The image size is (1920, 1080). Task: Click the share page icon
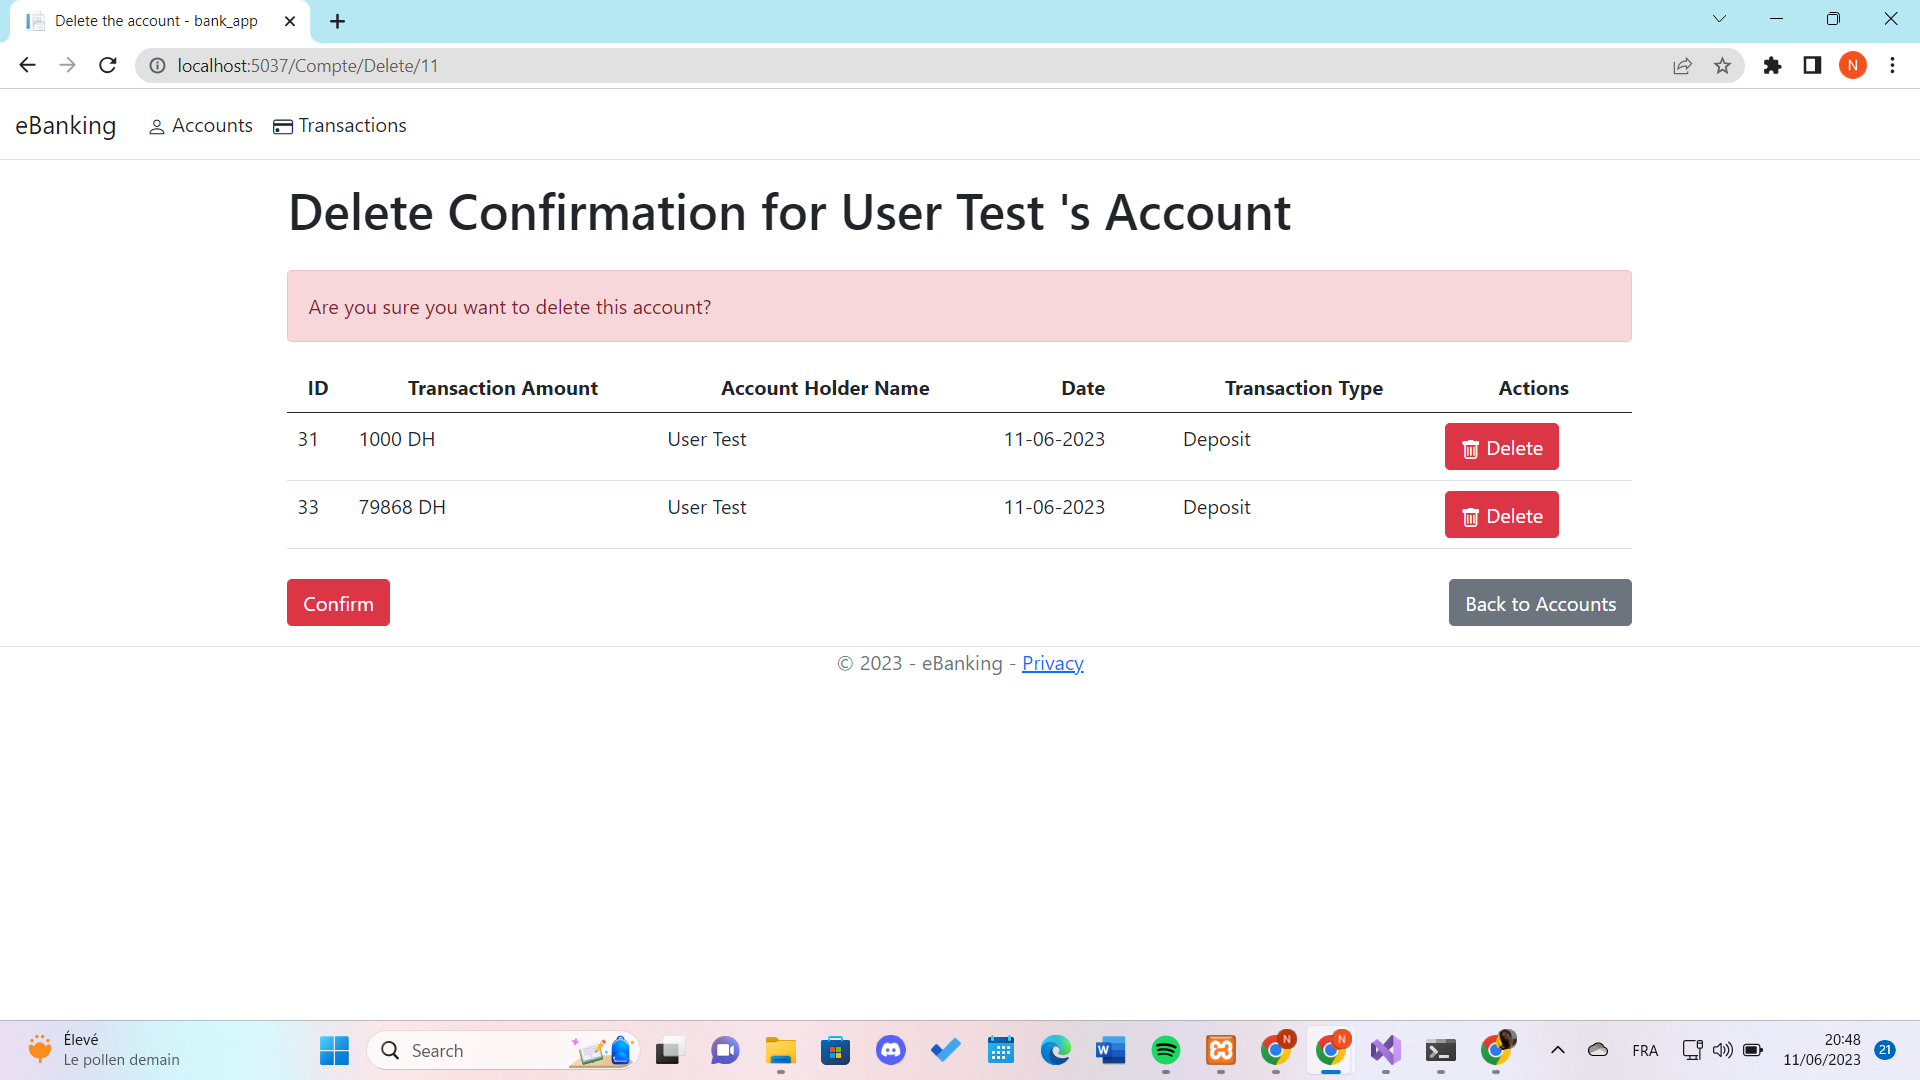point(1682,66)
